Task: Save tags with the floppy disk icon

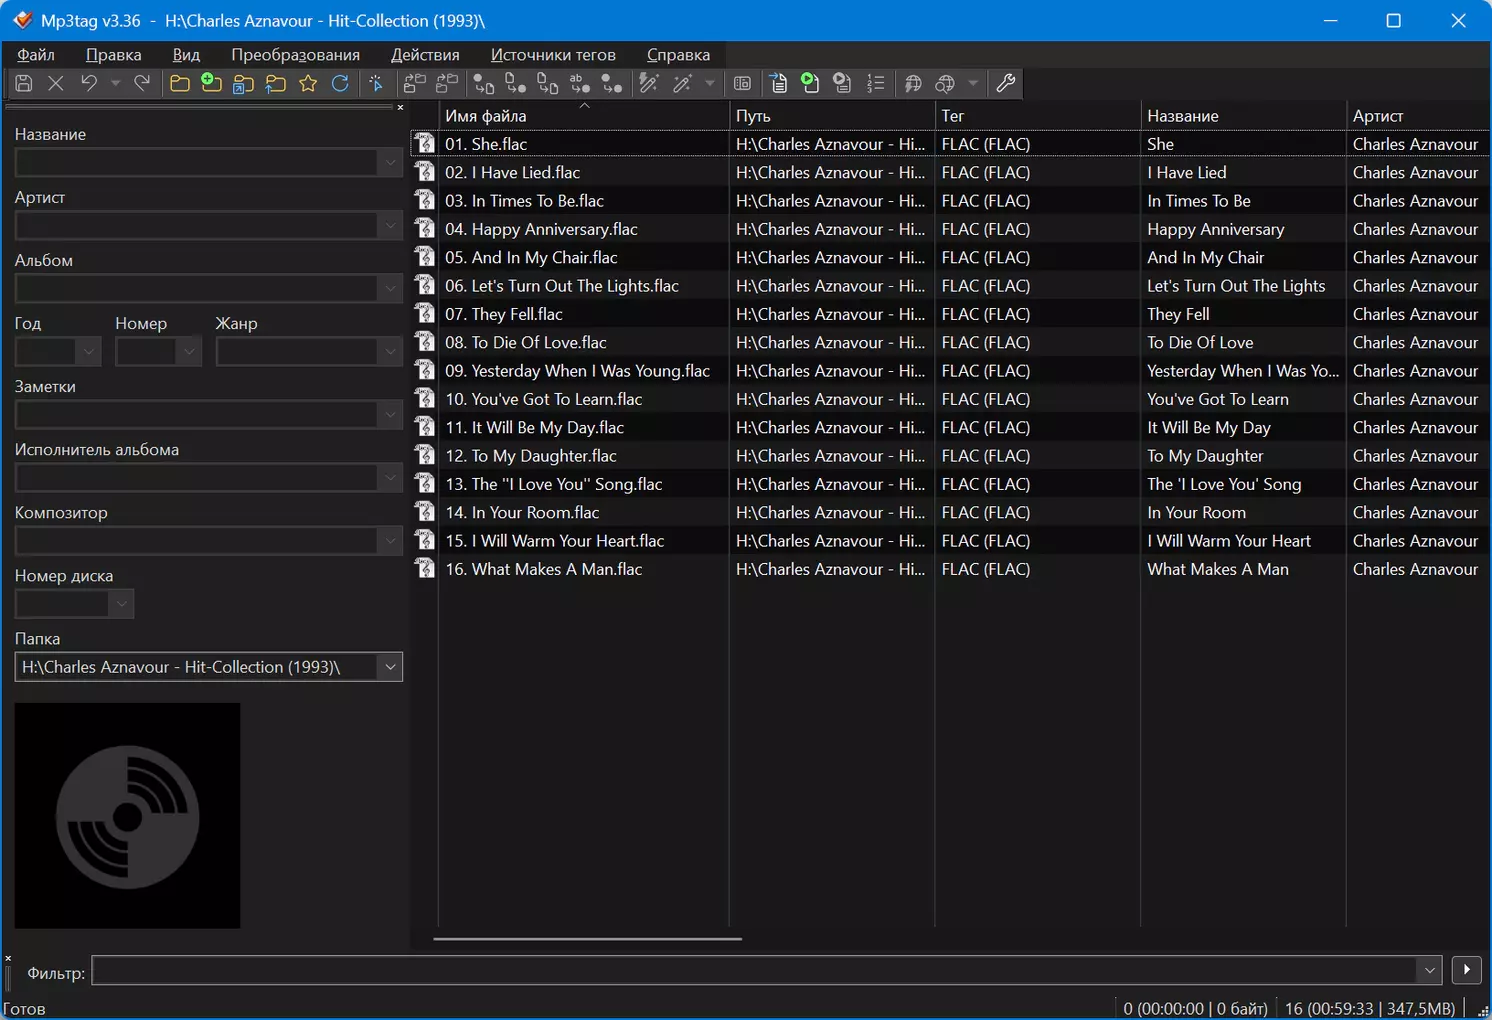Action: [24, 84]
